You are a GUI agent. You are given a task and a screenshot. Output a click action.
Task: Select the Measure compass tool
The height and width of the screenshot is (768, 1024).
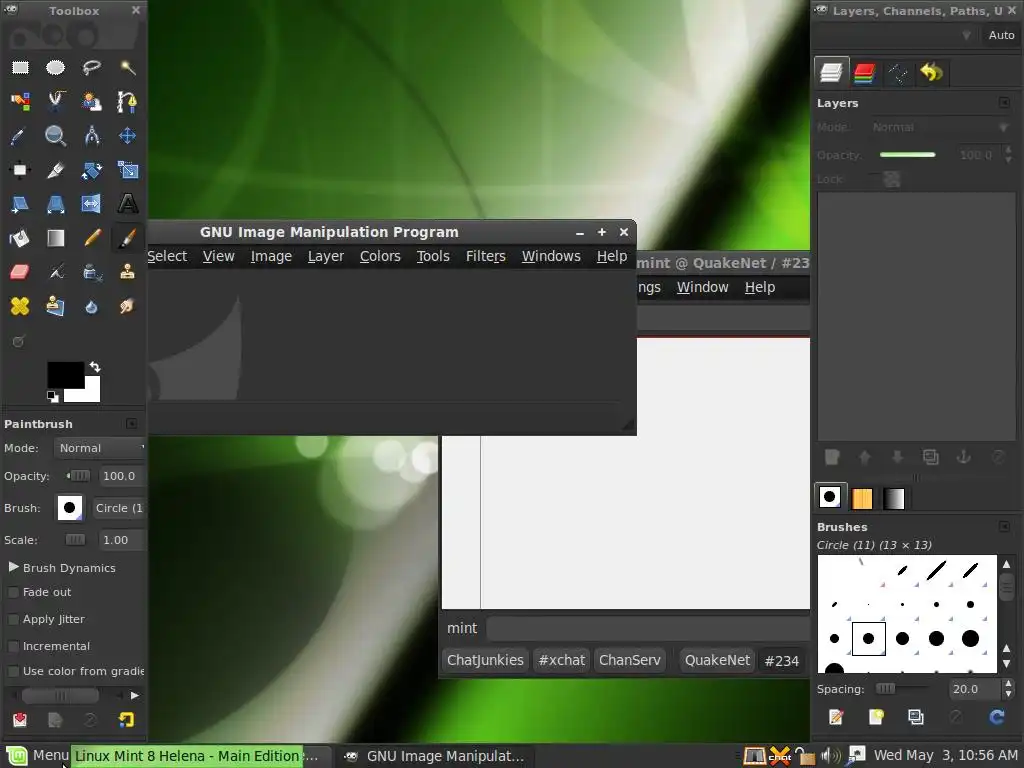[x=91, y=136]
